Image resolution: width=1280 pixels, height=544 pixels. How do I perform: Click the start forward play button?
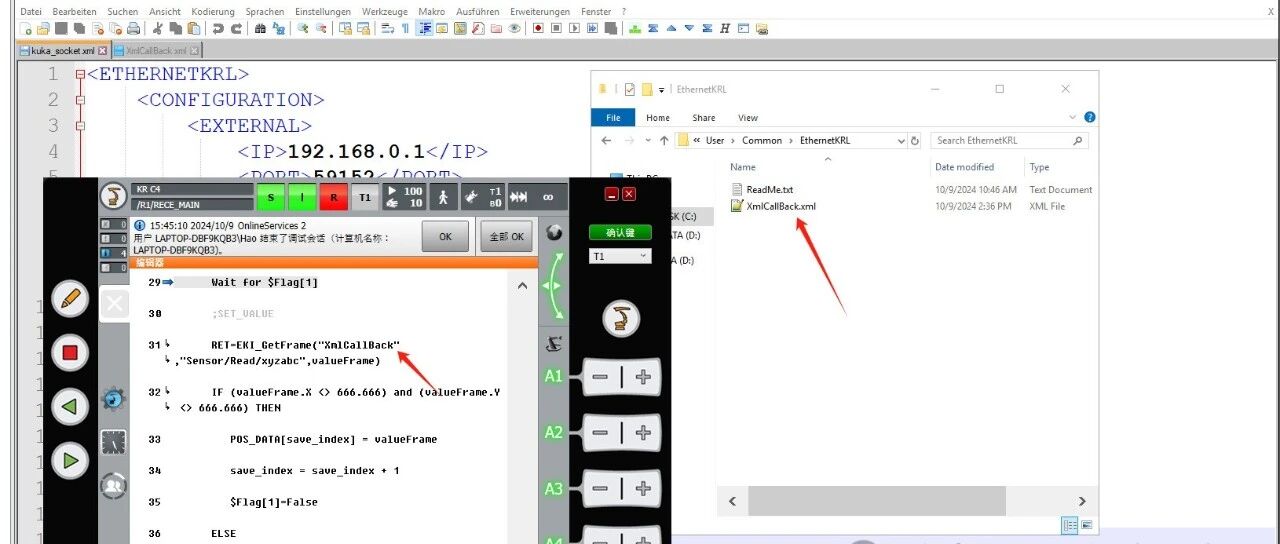pyautogui.click(x=70, y=460)
